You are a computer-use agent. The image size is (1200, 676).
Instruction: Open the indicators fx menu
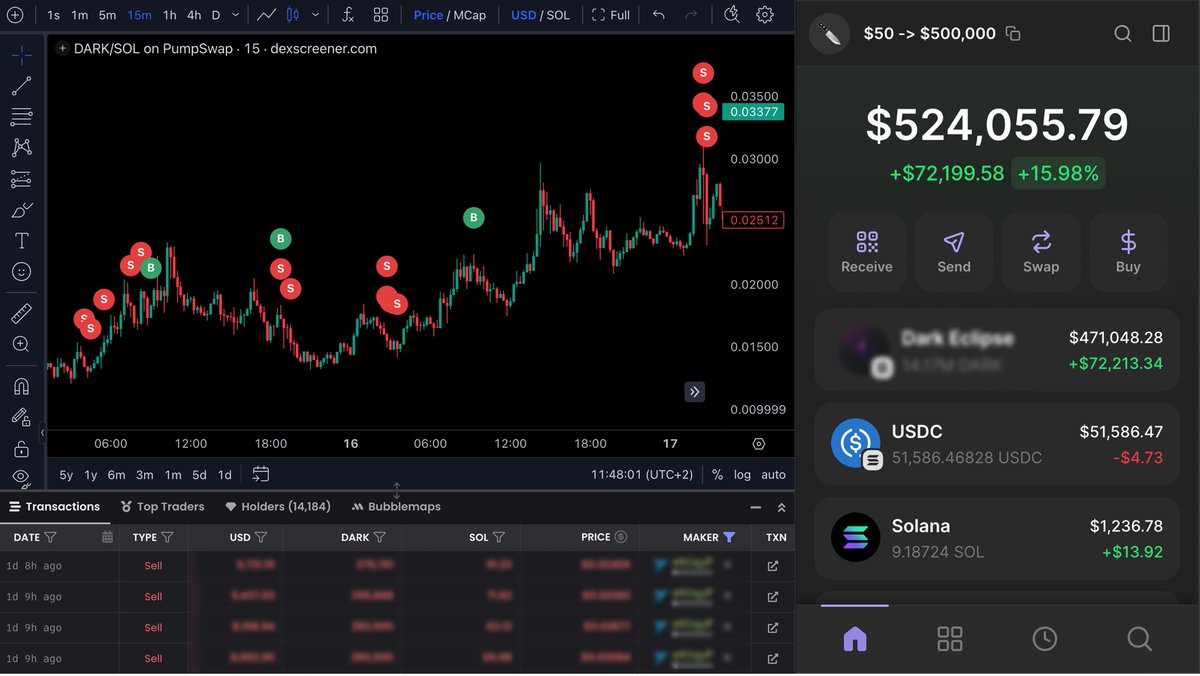click(x=348, y=15)
